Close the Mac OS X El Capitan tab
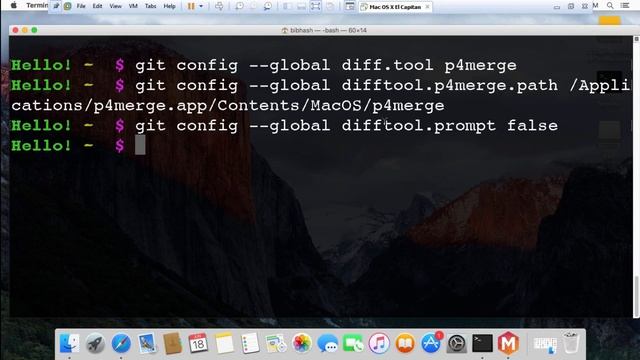The width and height of the screenshot is (640, 360). (427, 7)
